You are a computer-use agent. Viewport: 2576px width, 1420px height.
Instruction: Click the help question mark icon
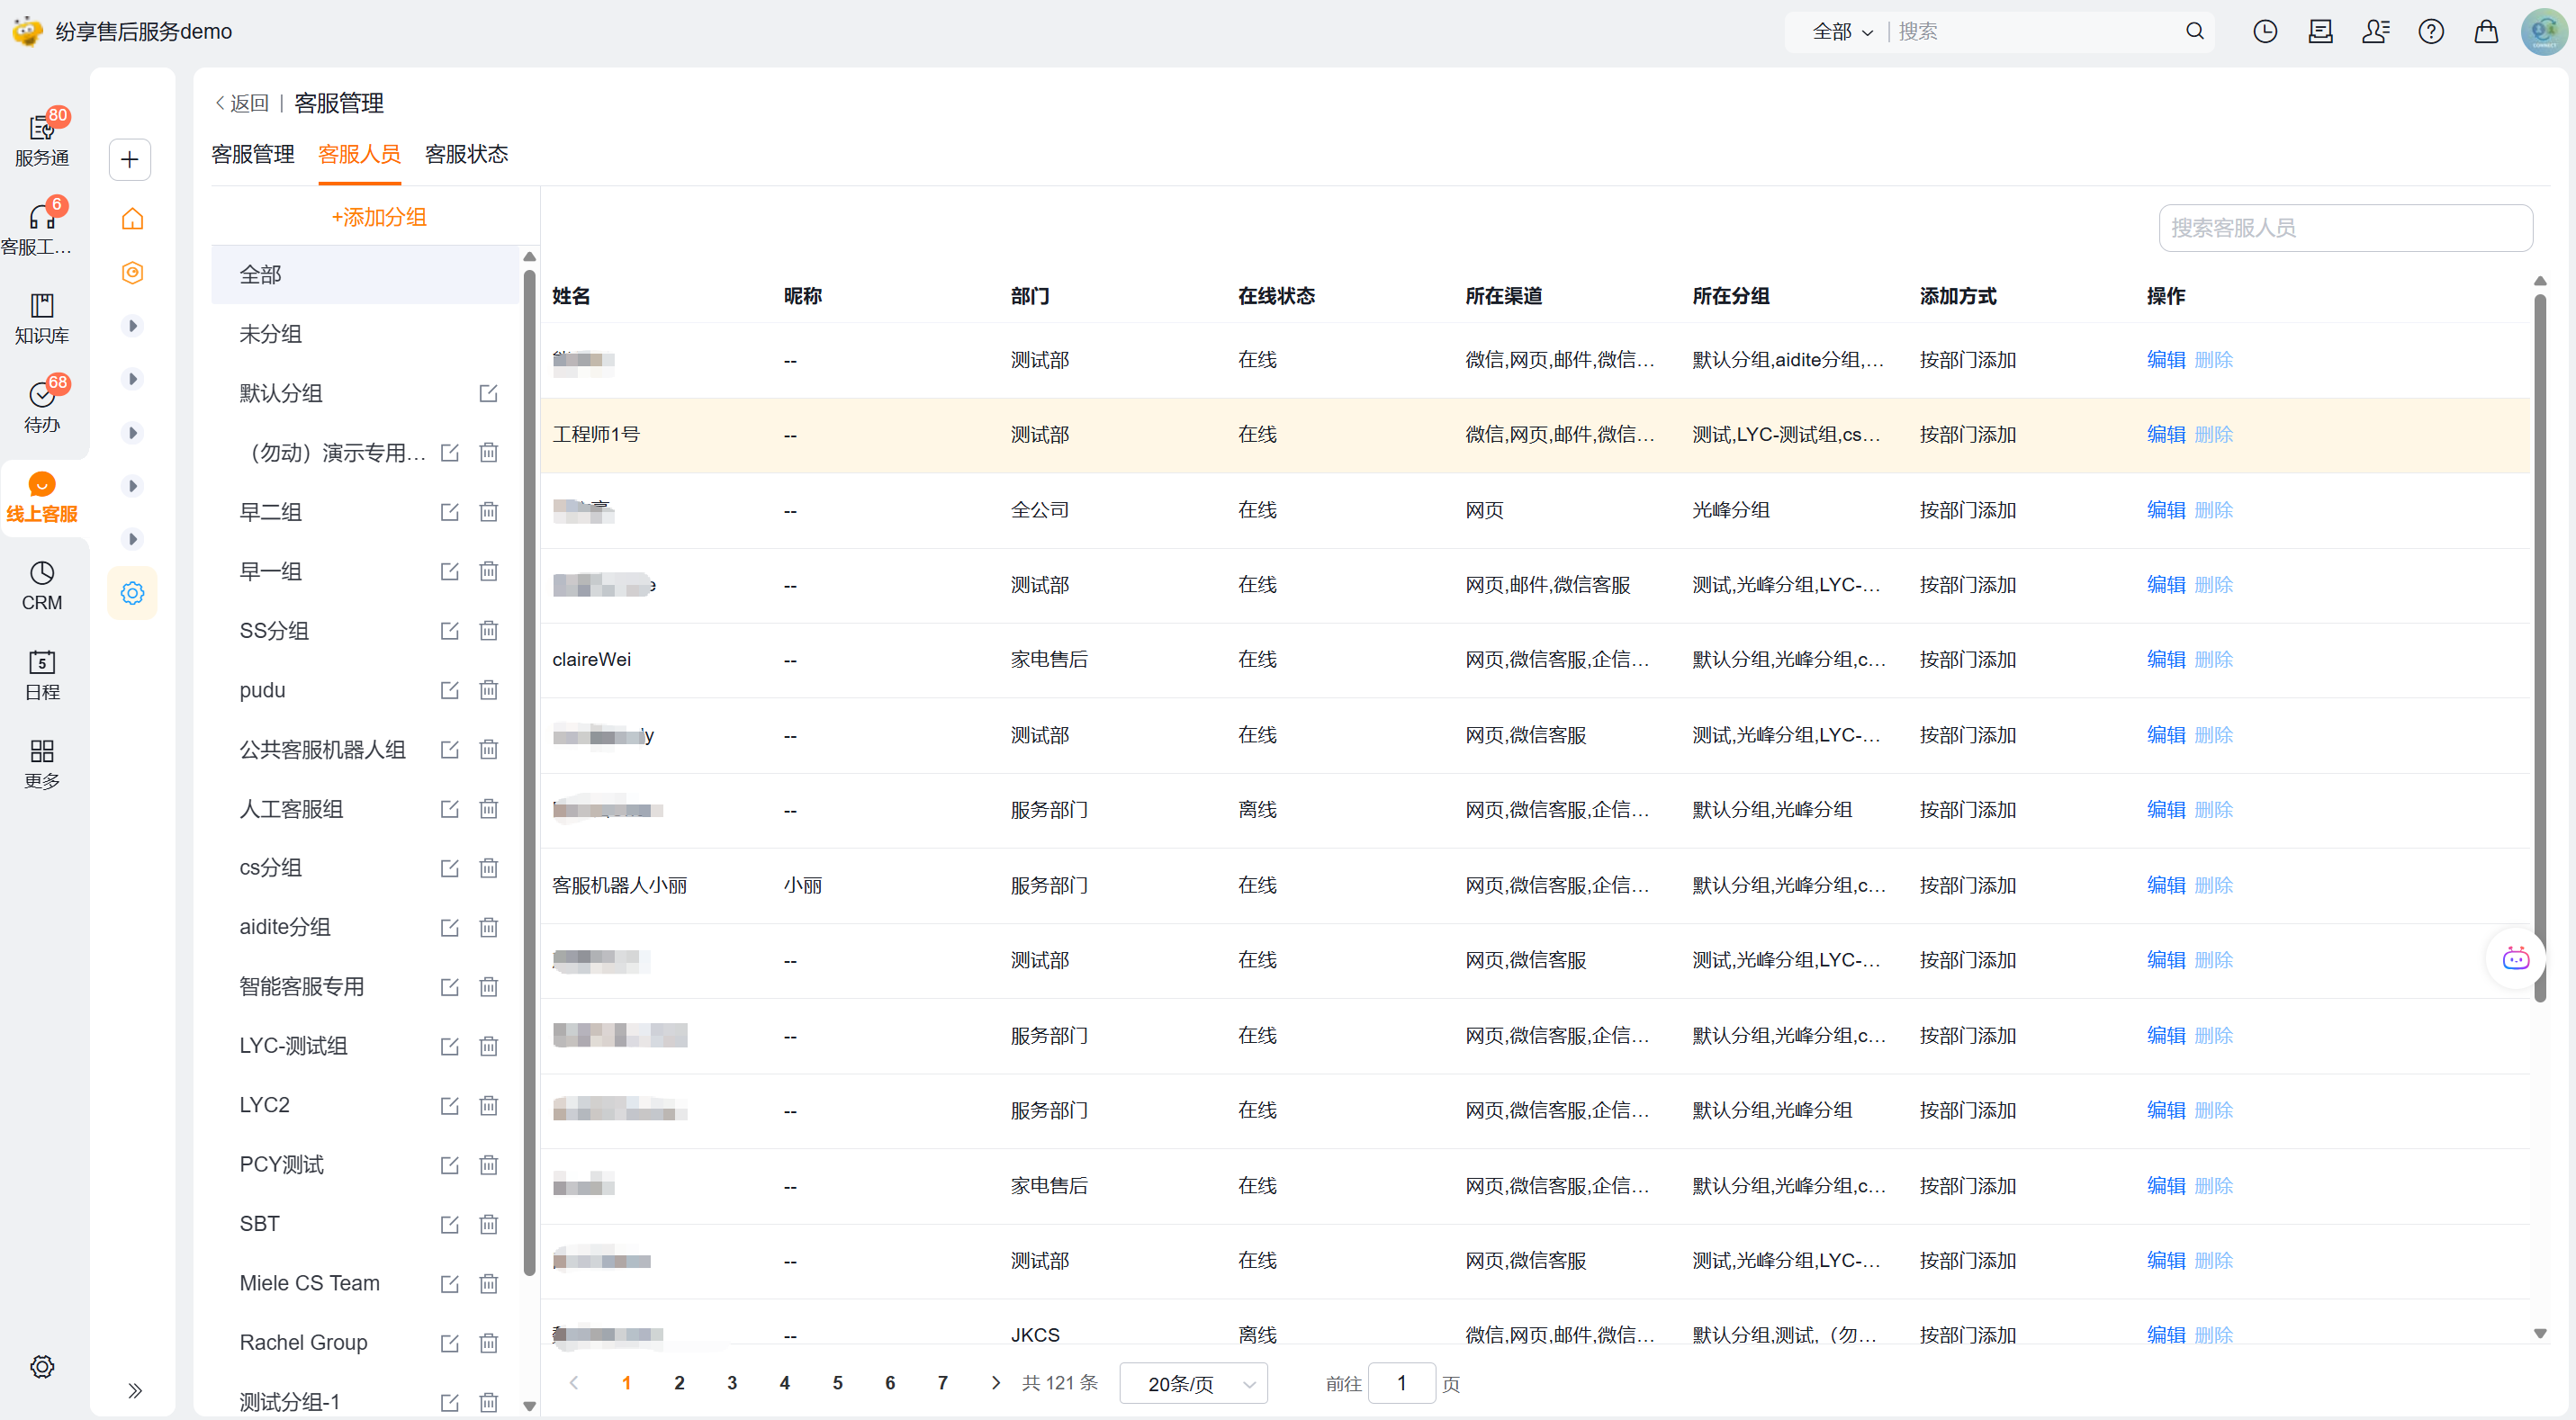coord(2430,31)
